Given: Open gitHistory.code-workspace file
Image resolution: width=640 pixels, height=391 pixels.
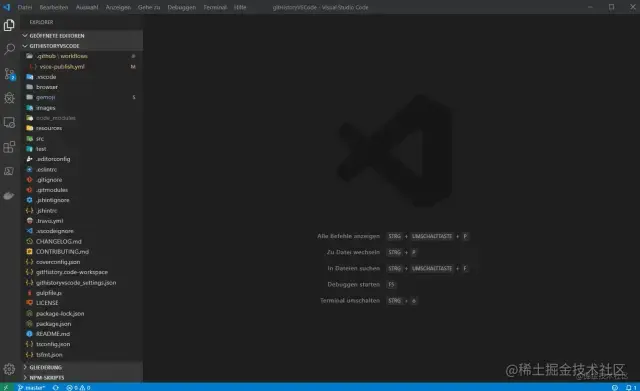Looking at the screenshot, I should 82,272.
